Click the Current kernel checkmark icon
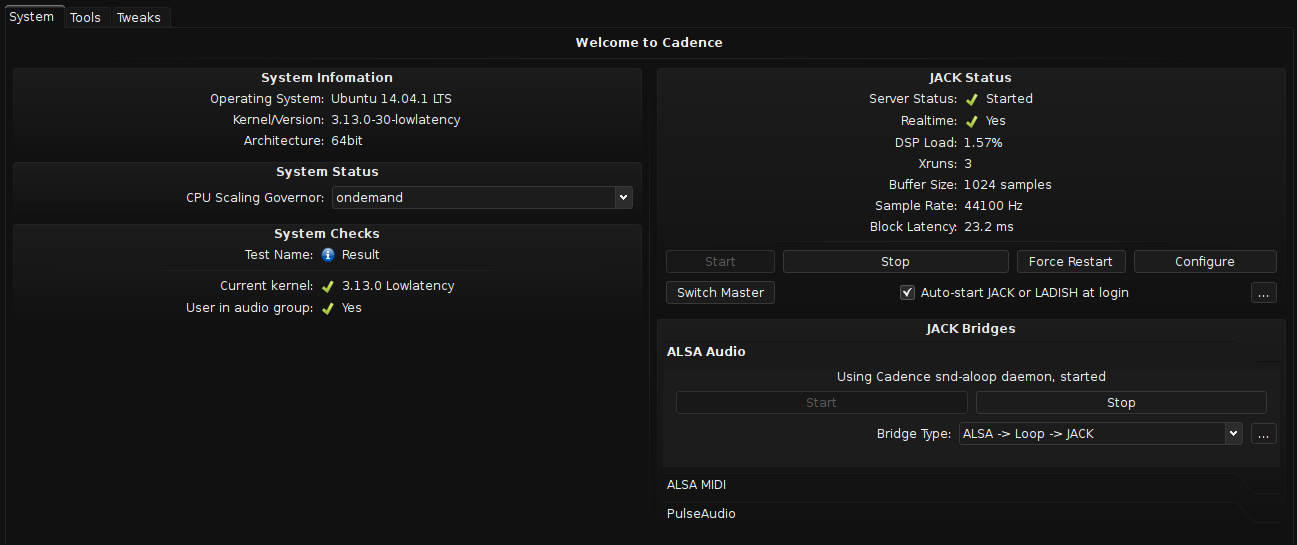 pyautogui.click(x=328, y=286)
